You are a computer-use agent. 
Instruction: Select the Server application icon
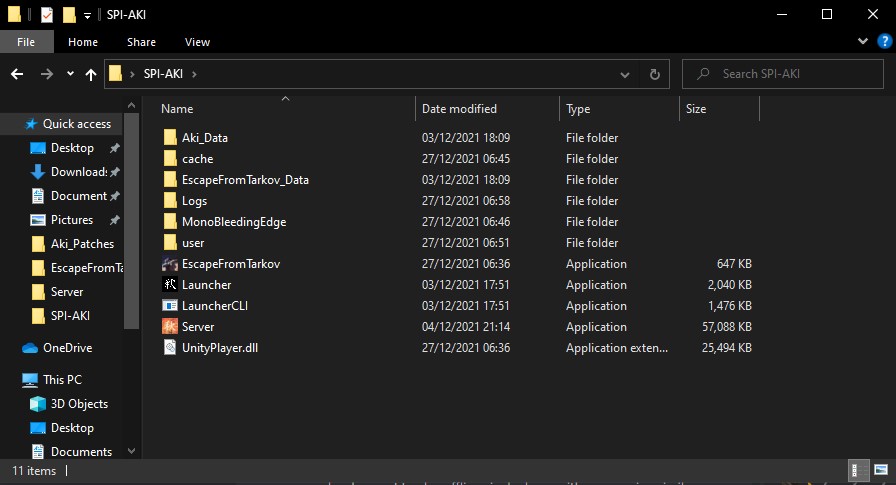[x=170, y=327]
